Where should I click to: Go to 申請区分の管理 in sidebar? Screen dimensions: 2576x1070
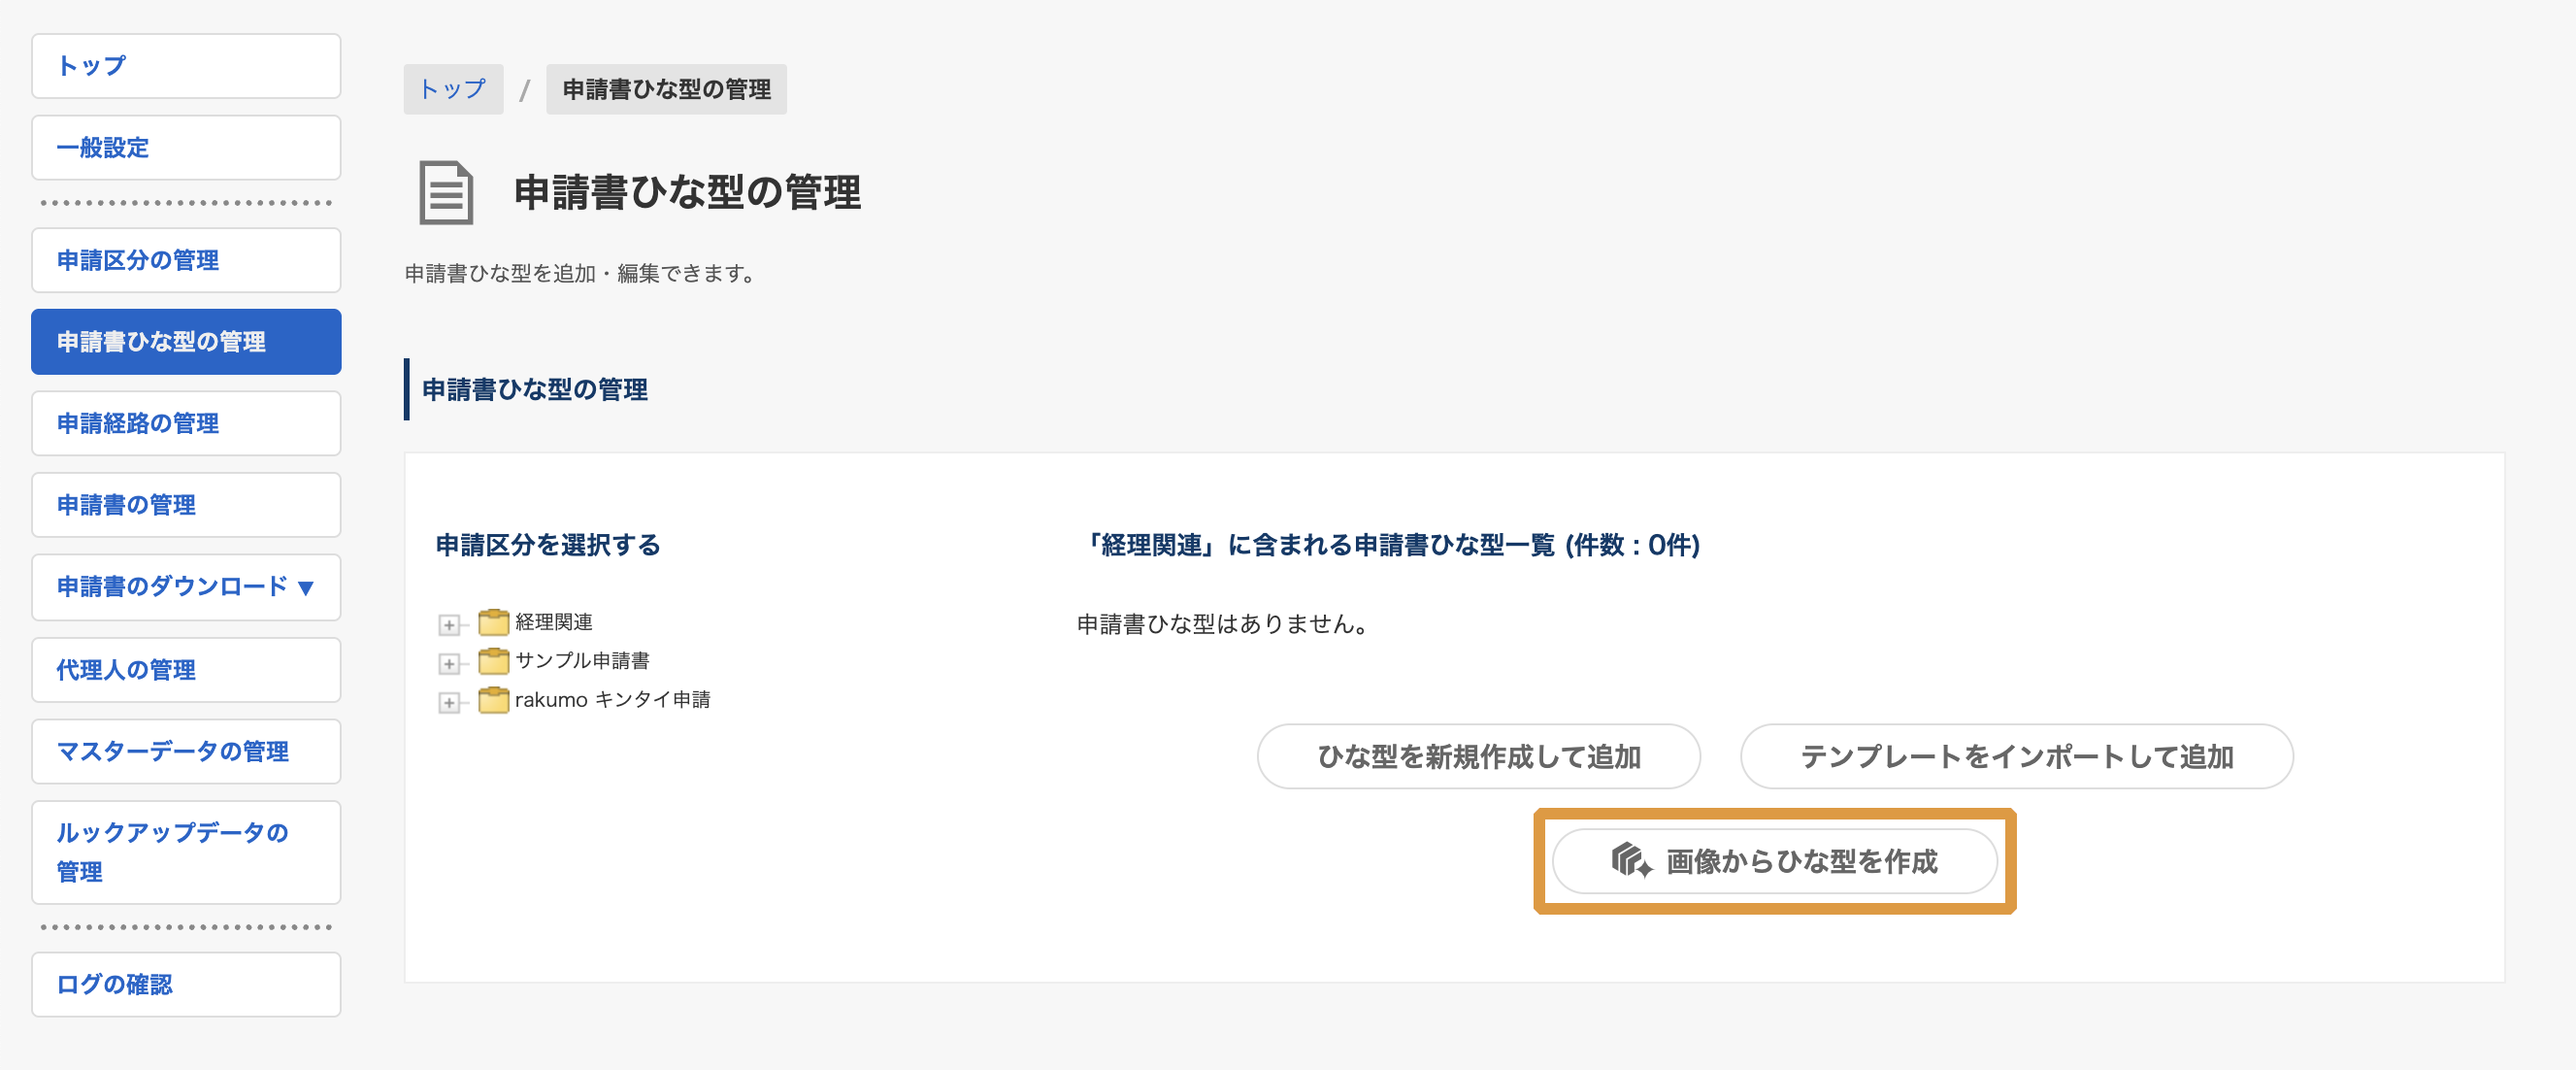[186, 260]
